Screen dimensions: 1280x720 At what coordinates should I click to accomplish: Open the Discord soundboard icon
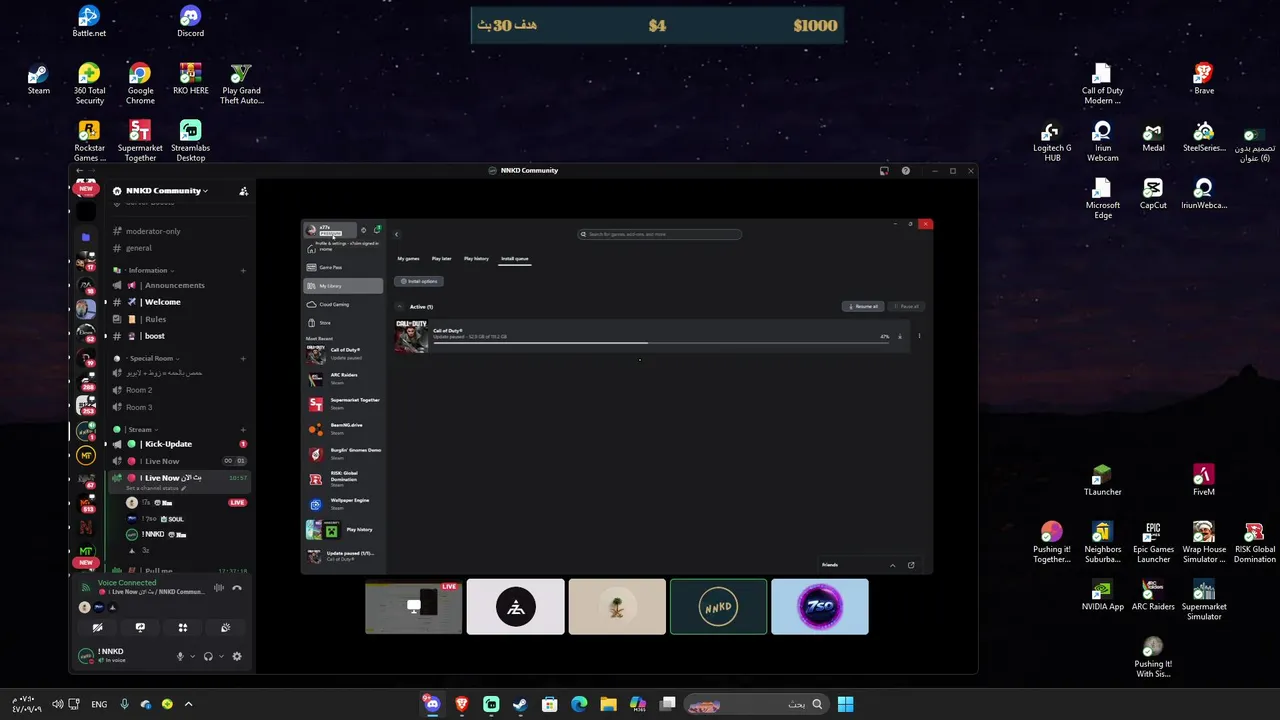[225, 628]
